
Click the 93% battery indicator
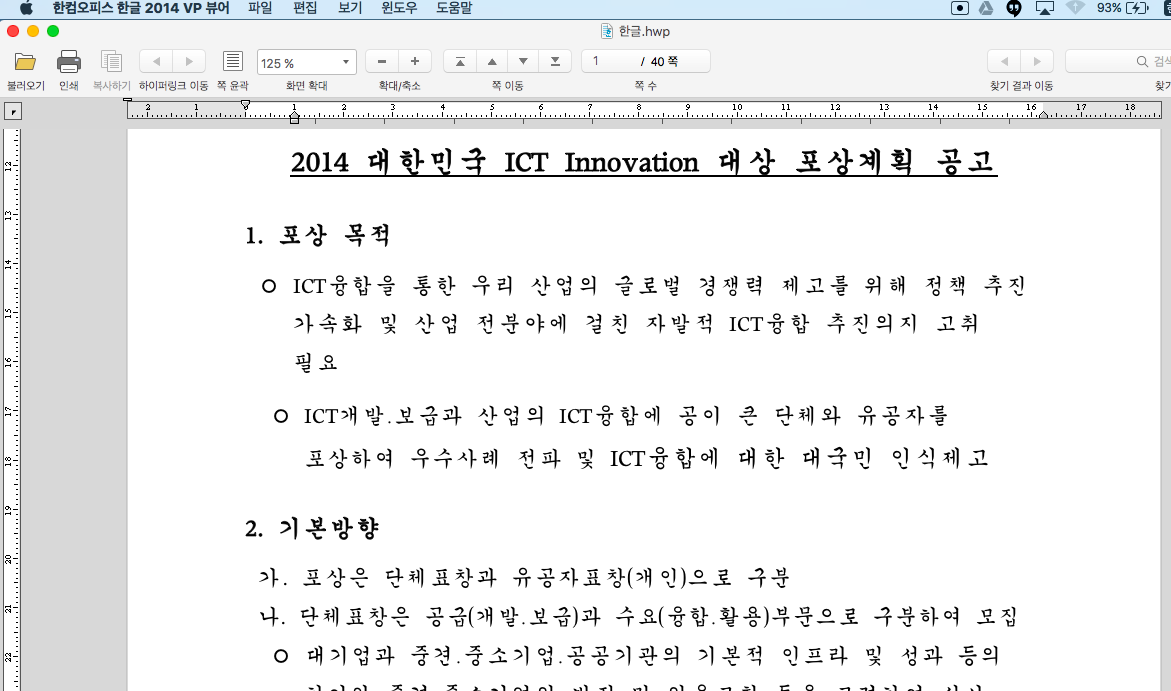click(x=1122, y=8)
